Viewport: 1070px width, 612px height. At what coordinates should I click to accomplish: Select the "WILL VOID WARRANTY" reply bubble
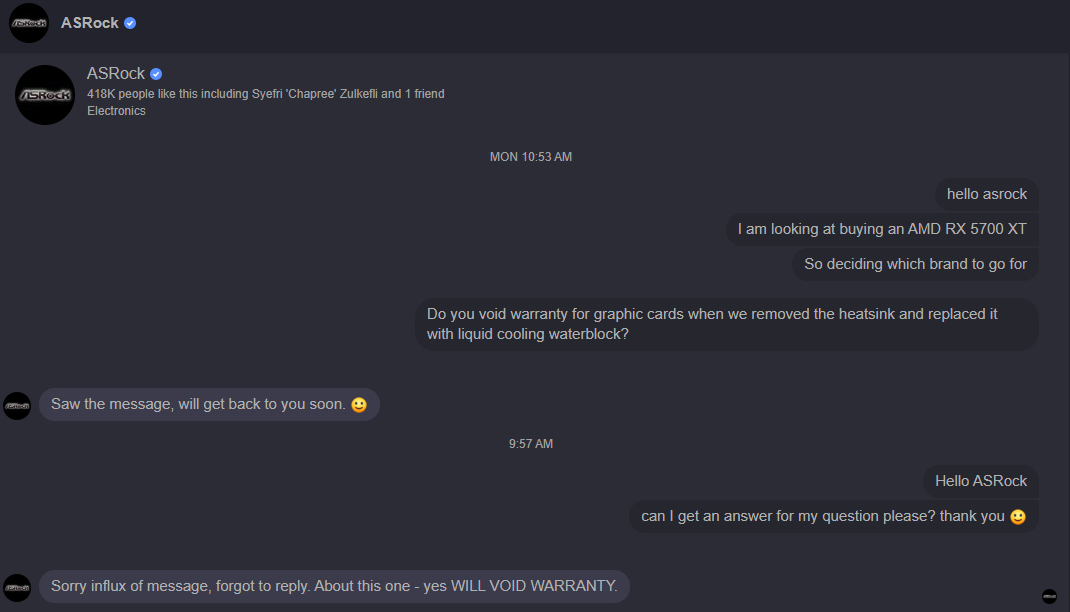334,586
